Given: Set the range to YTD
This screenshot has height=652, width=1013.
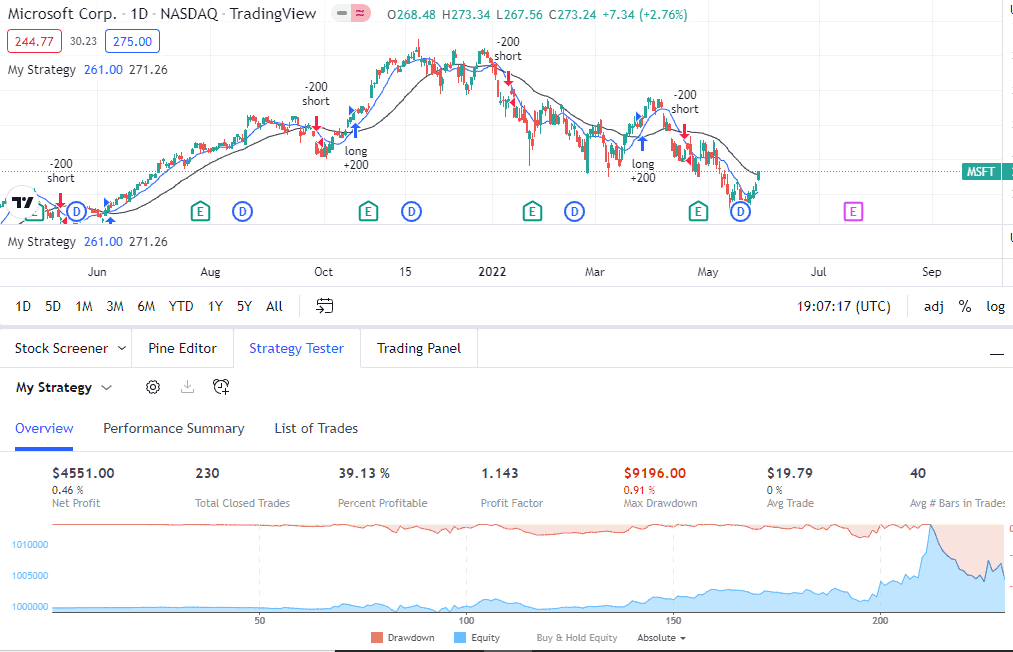Looking at the screenshot, I should click(x=181, y=306).
